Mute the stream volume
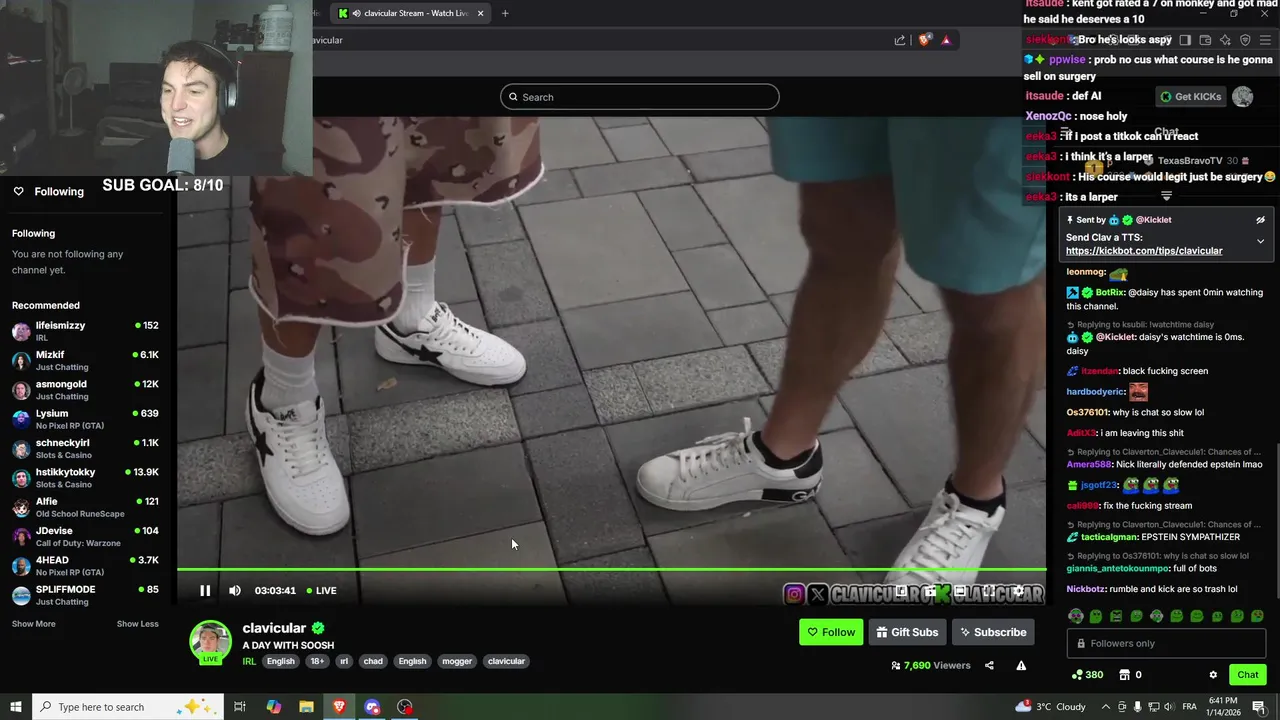Viewport: 1280px width, 720px height. point(235,591)
